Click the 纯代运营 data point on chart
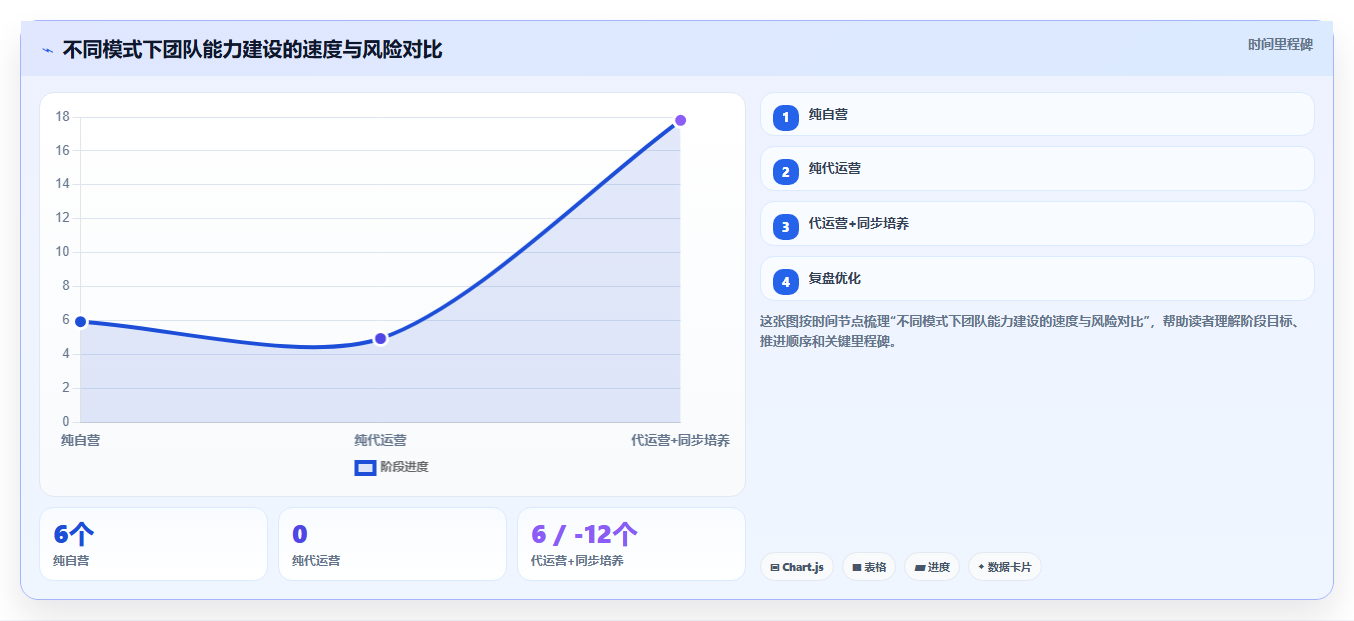The height and width of the screenshot is (621, 1354). [x=380, y=339]
